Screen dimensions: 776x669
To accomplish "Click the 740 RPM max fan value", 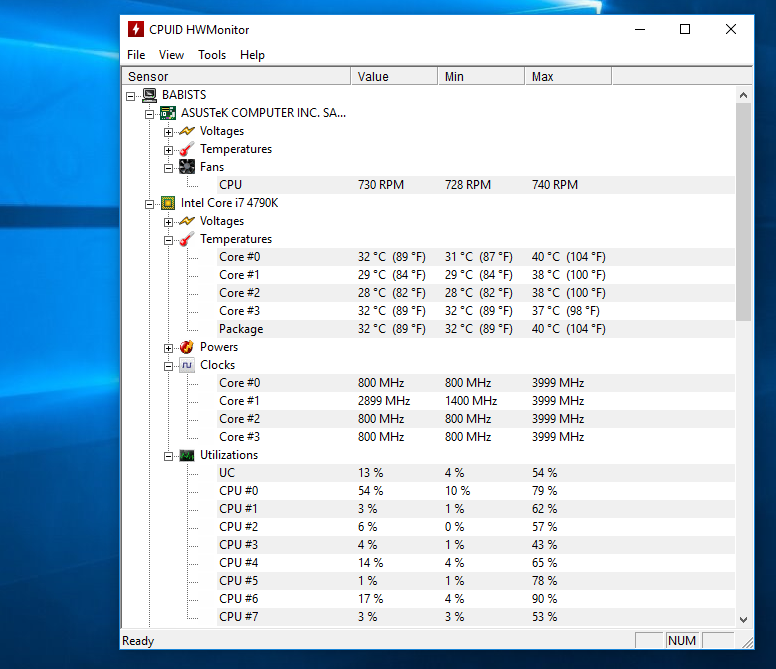I will (x=554, y=185).
